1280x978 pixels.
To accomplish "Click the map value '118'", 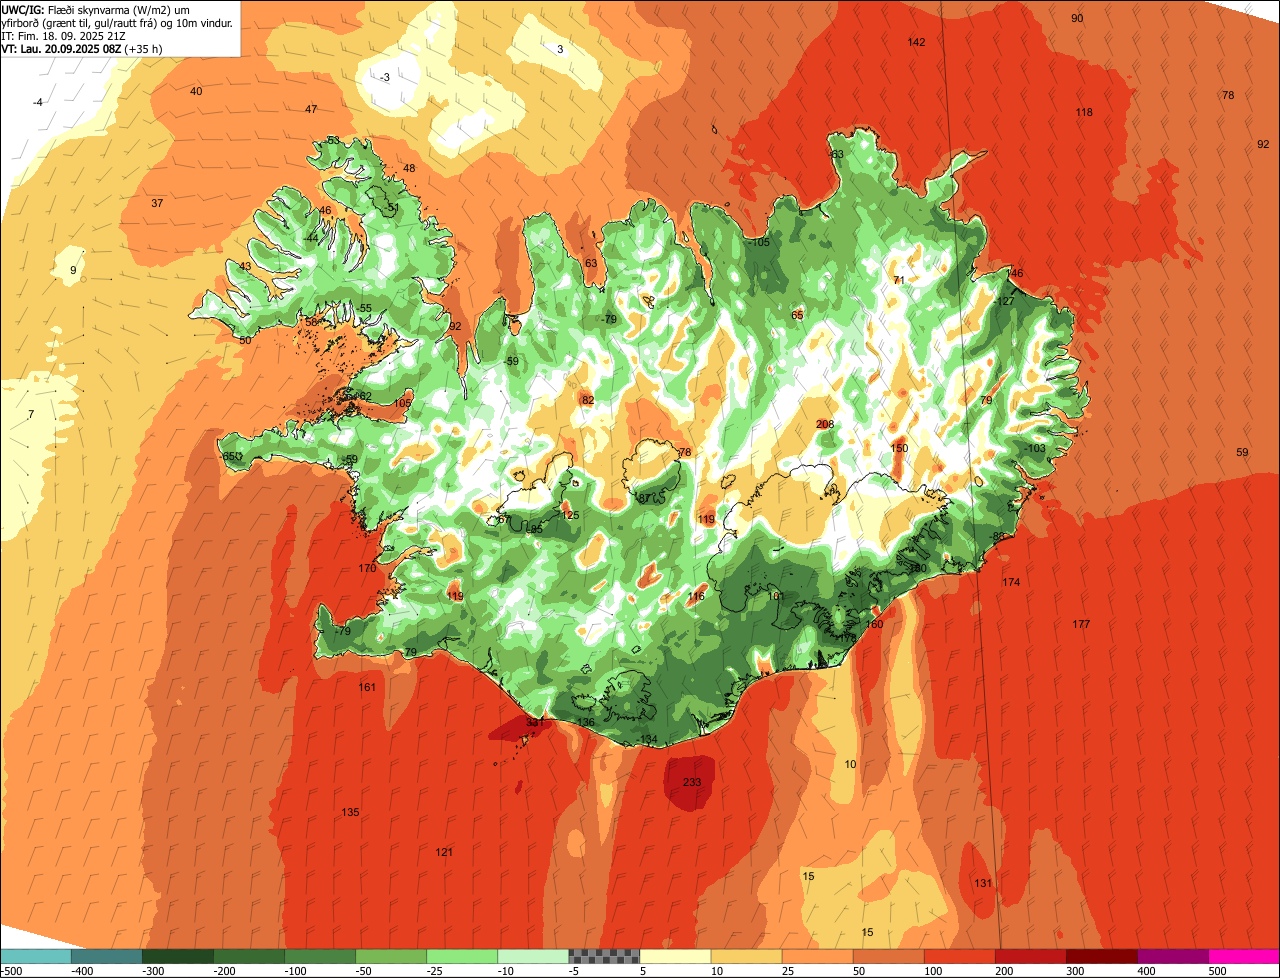I will 1084,112.
